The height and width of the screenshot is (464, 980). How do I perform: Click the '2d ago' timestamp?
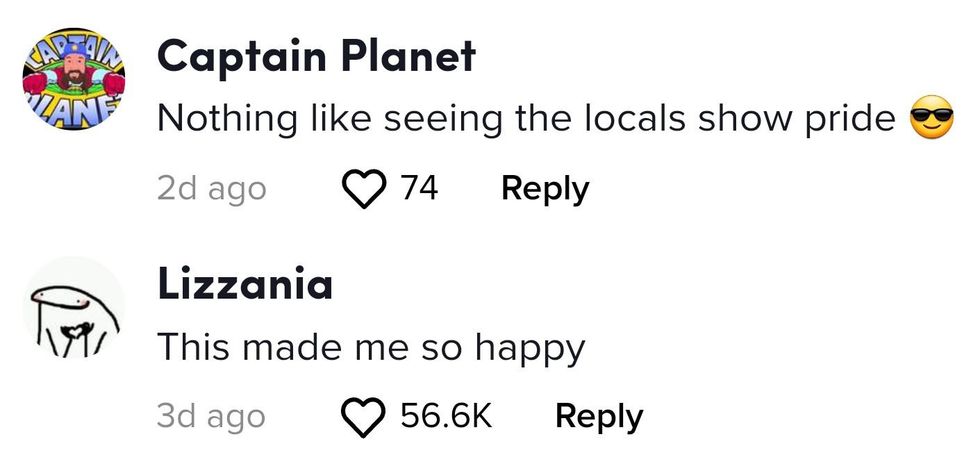(212, 188)
